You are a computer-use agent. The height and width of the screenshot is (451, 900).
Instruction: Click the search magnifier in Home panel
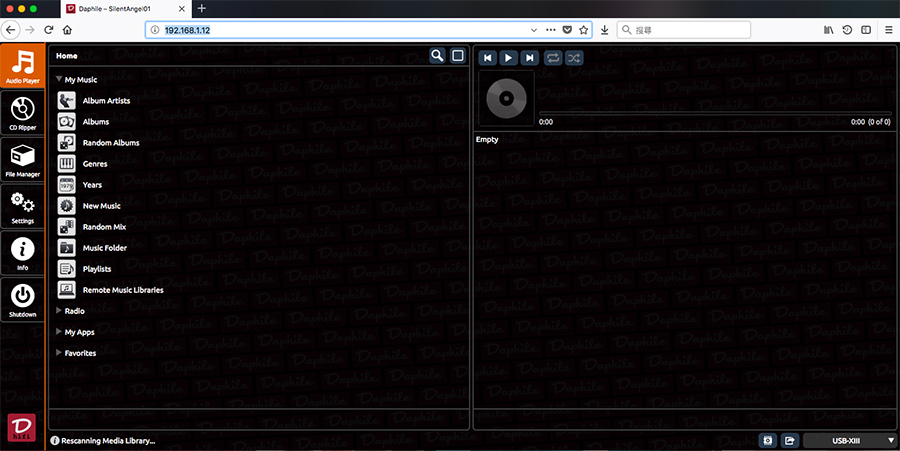[437, 56]
